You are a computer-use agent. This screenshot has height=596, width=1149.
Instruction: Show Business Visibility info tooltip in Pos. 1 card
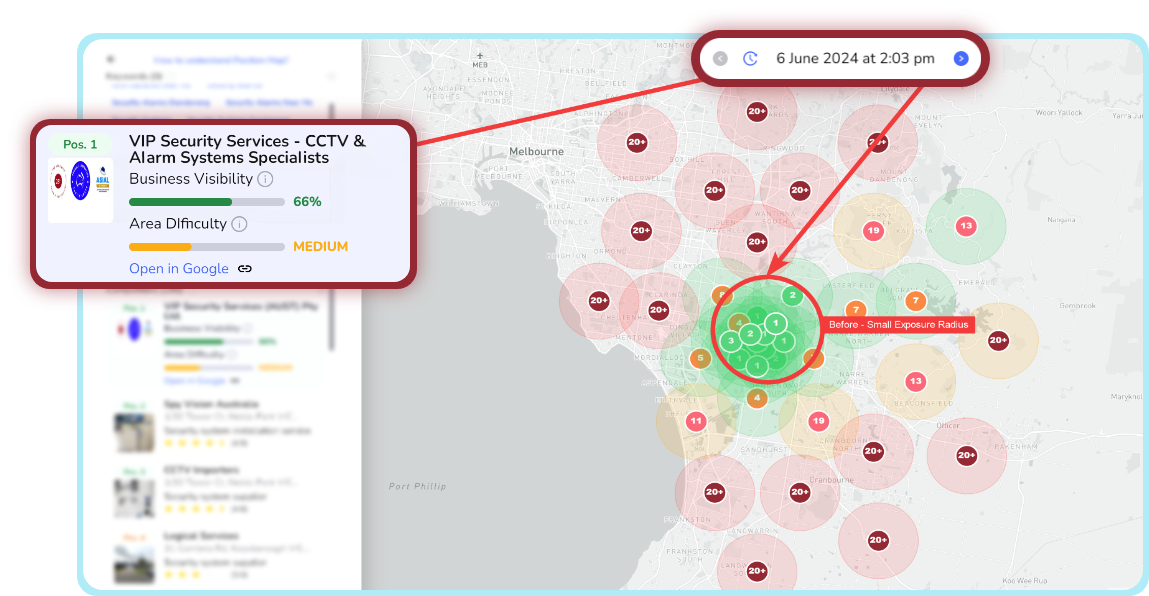point(265,179)
